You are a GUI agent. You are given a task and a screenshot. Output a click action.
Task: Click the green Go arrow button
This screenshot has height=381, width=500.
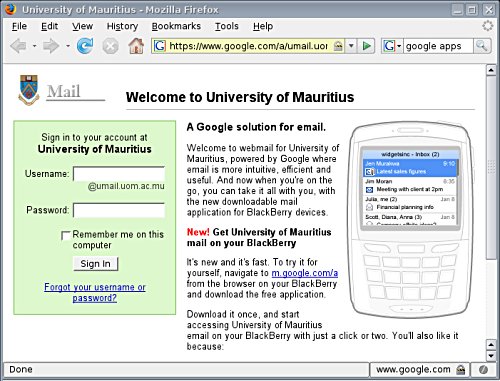pos(366,46)
